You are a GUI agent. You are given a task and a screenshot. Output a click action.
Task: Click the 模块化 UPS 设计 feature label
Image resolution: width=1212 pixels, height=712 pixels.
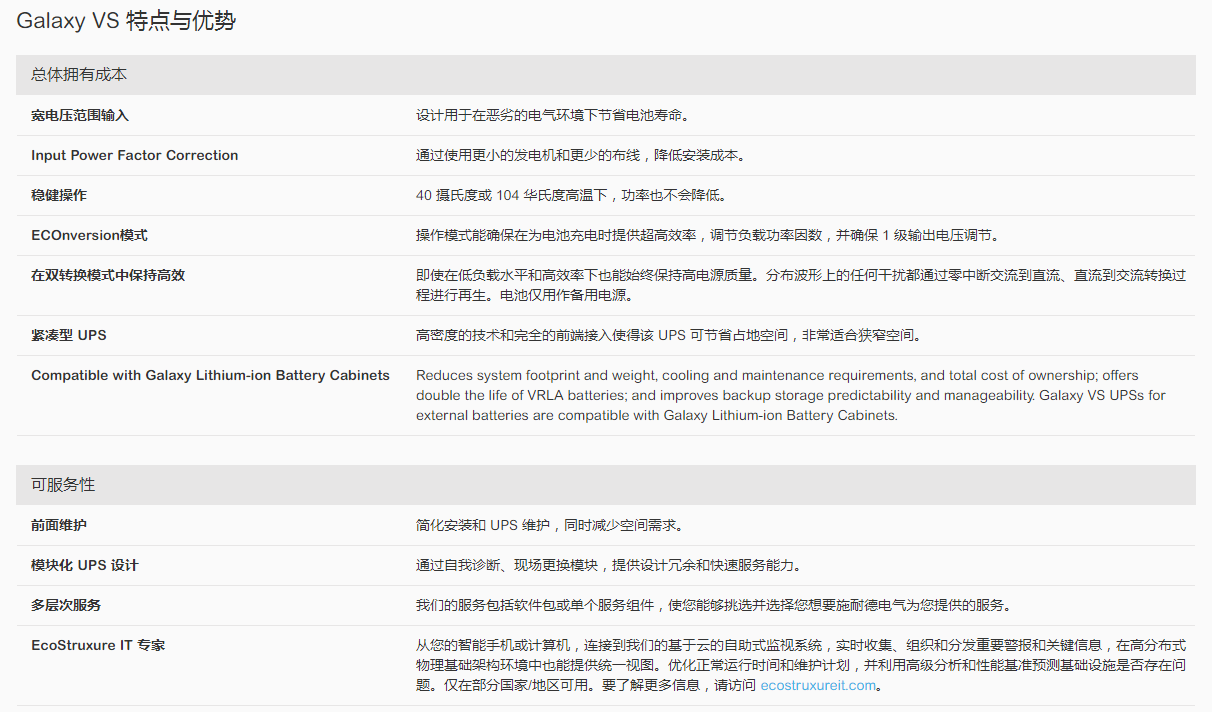tap(85, 566)
